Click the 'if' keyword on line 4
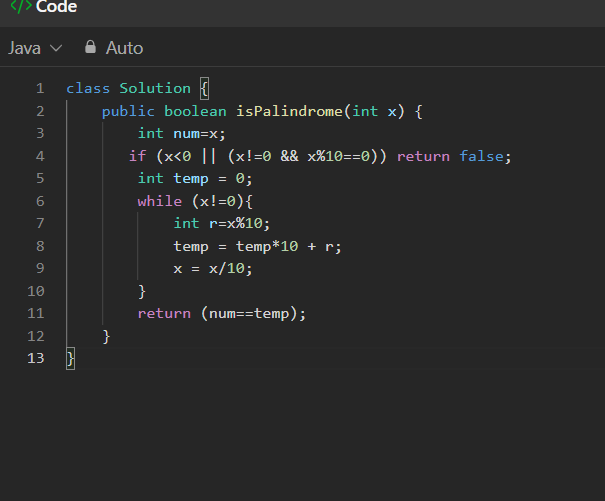This screenshot has width=605, height=501. [137, 156]
